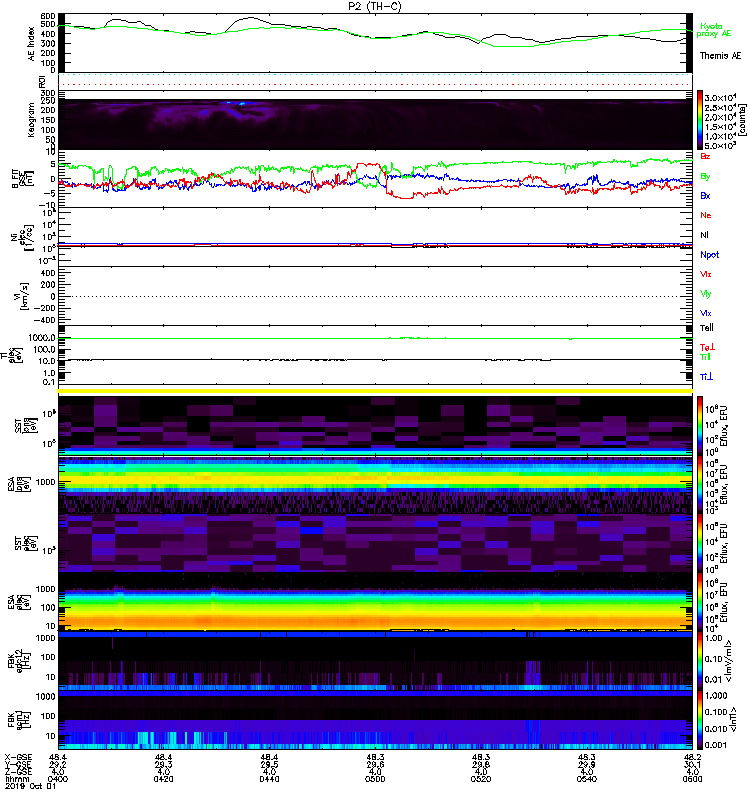This screenshot has width=750, height=800.
Task: Click the plot title P2 (TH-C)
Action: point(374,6)
